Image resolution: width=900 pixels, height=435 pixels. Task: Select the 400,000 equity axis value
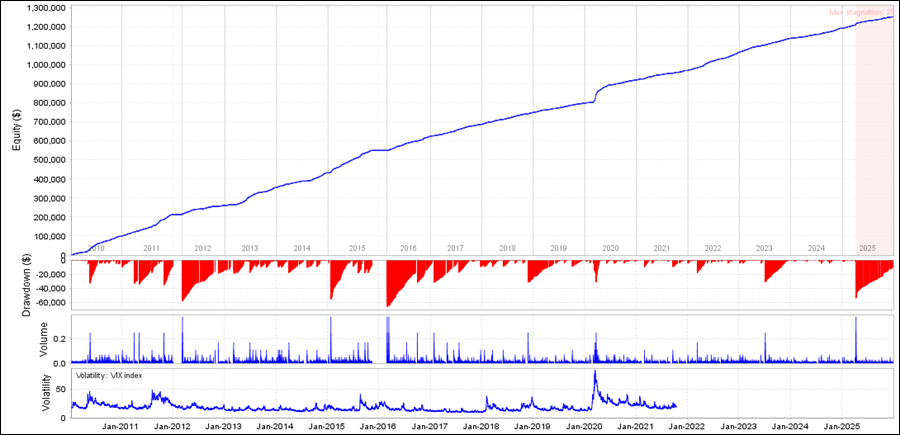point(51,179)
